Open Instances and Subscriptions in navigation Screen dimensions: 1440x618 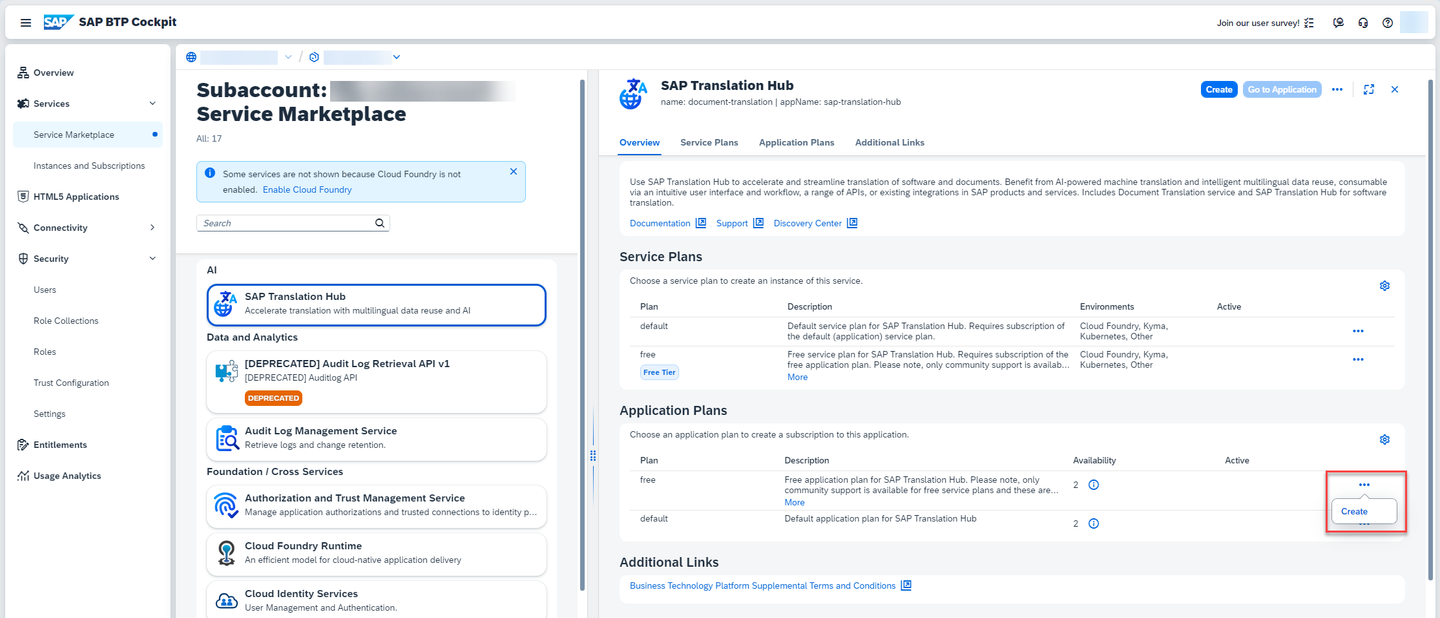(x=87, y=166)
